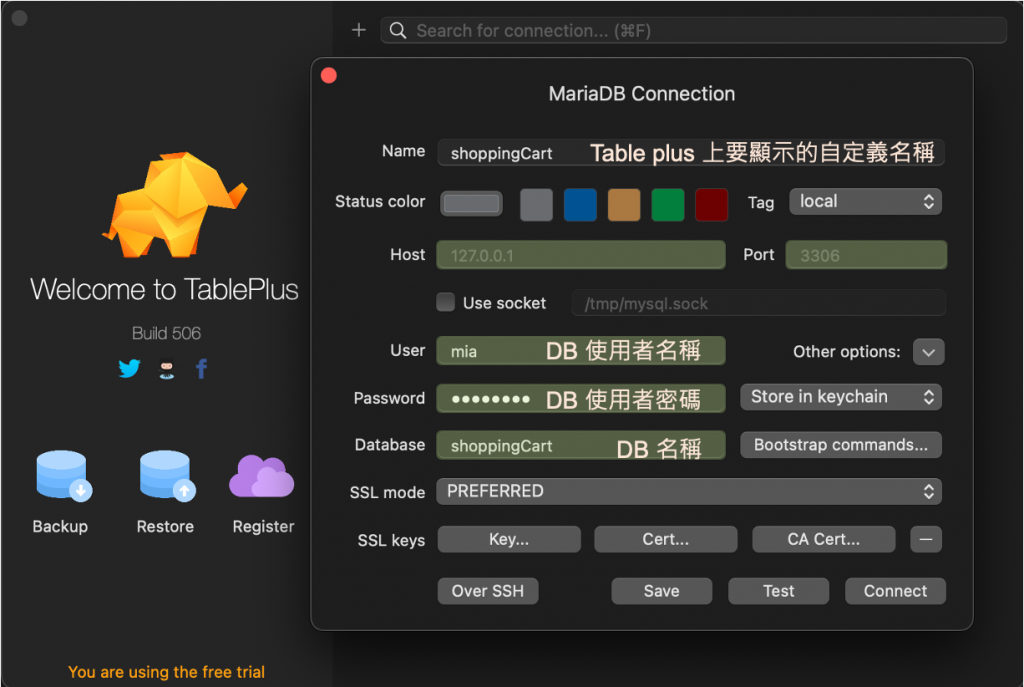Click the Register cloud icon
Image resolution: width=1024 pixels, height=687 pixels.
262,477
